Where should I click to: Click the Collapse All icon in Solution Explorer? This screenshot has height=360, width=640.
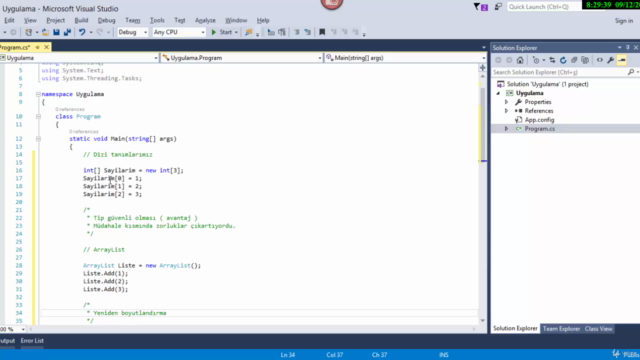[574, 60]
